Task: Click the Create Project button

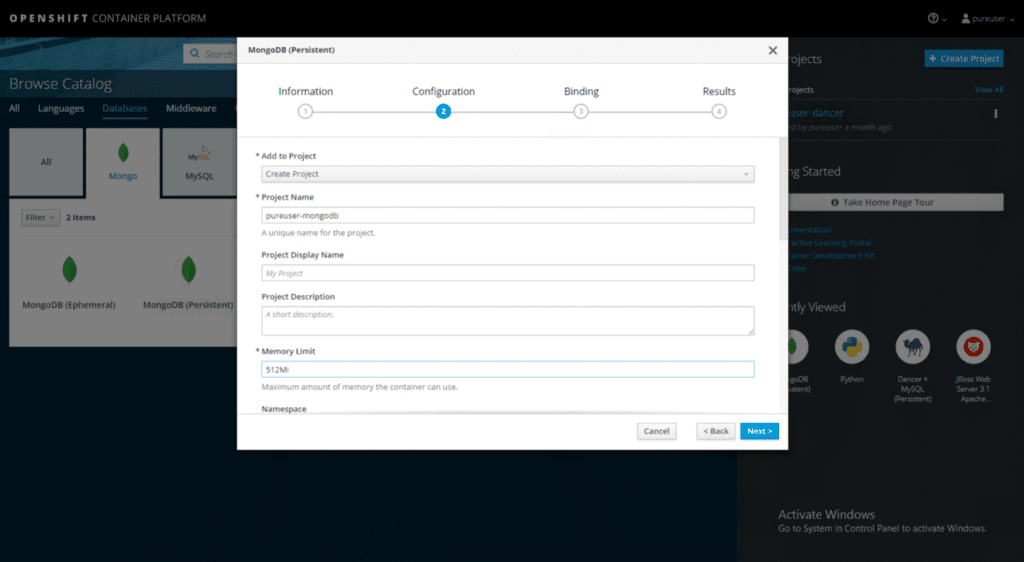Action: pyautogui.click(x=964, y=58)
